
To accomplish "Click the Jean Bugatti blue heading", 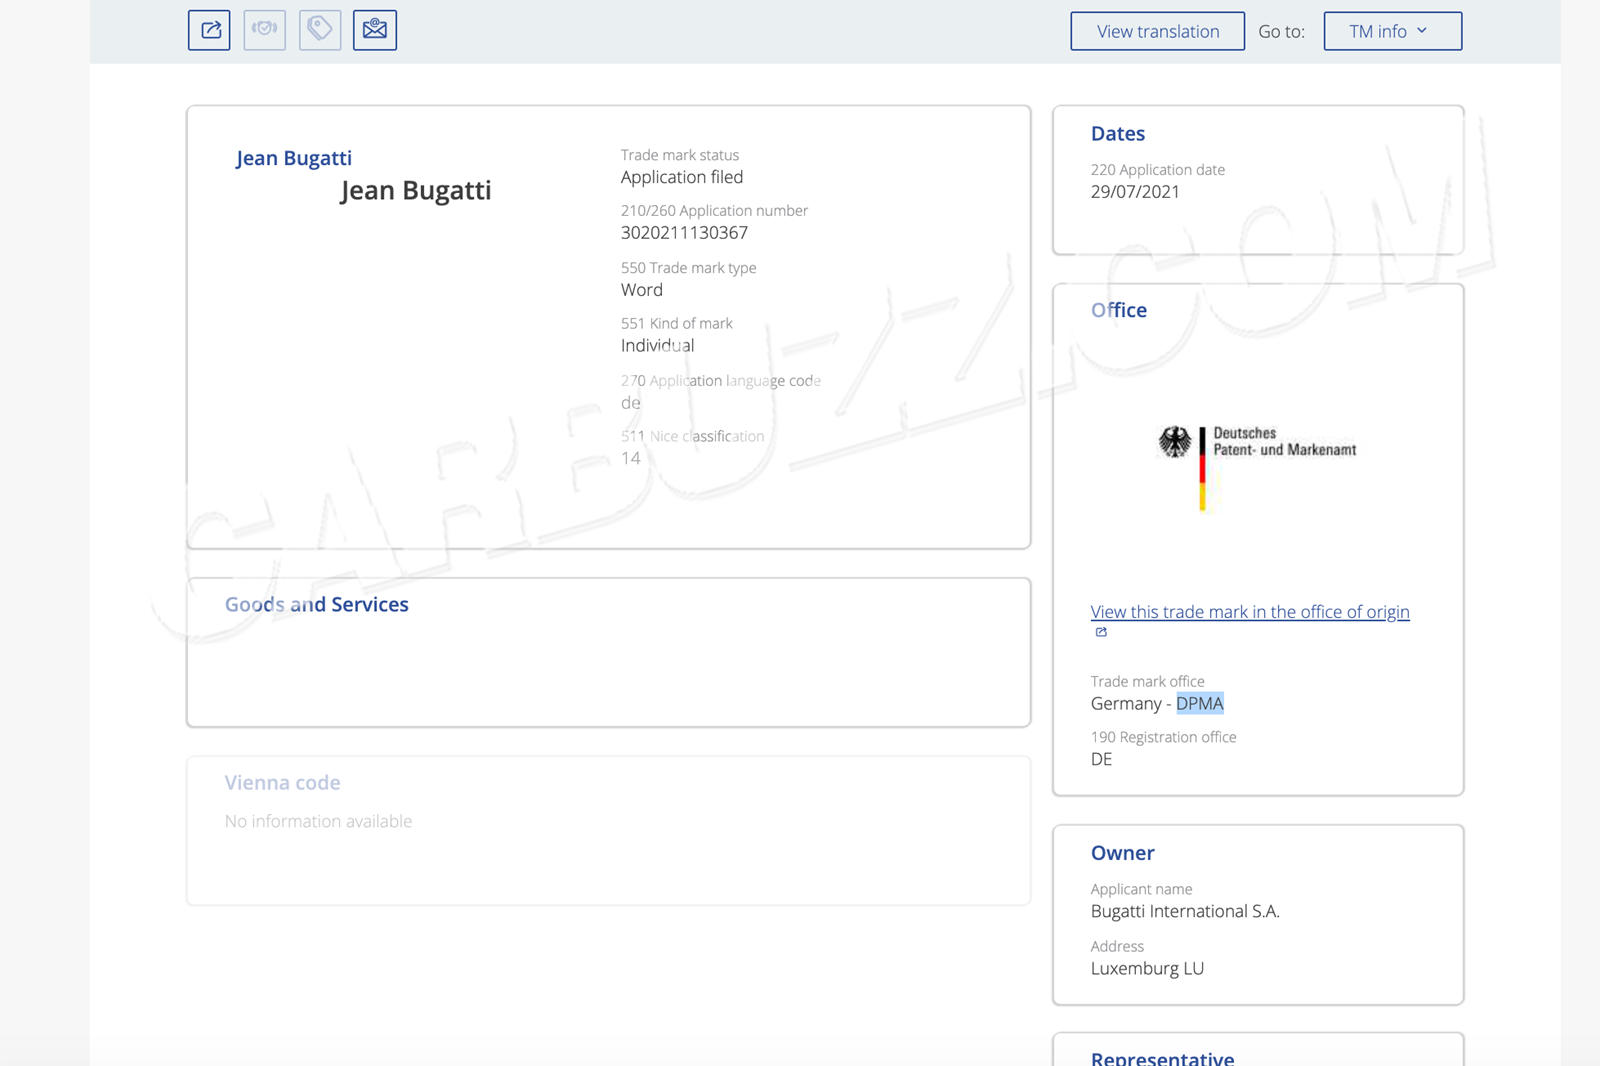I will (294, 158).
